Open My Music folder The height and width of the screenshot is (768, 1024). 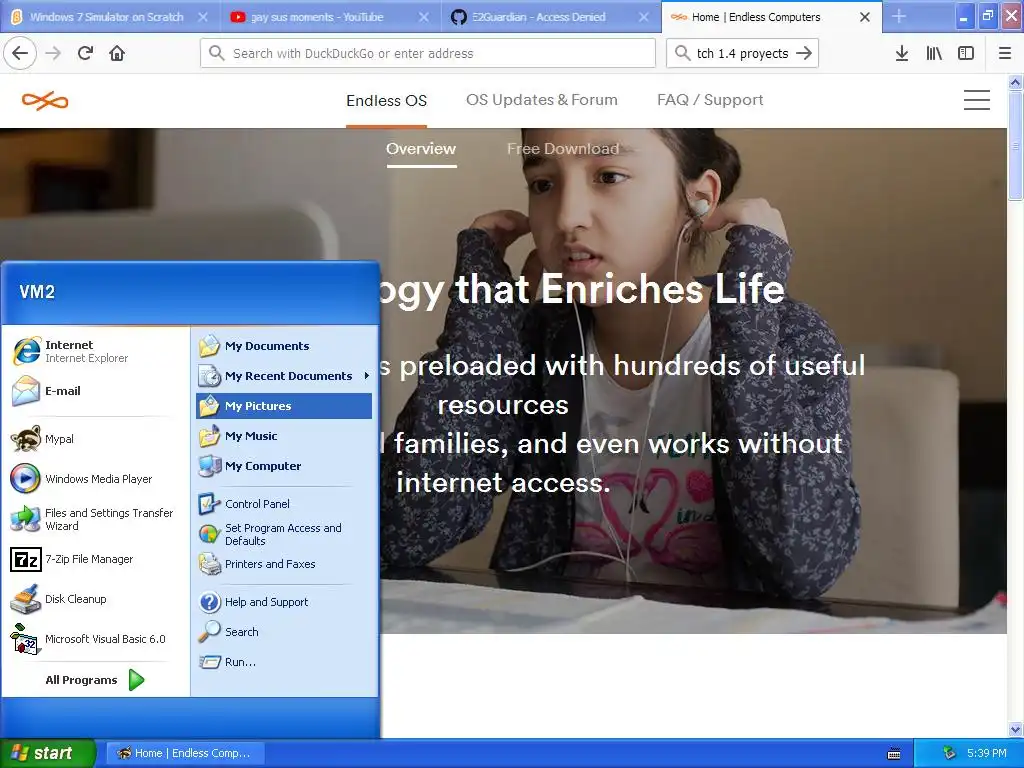click(284, 436)
